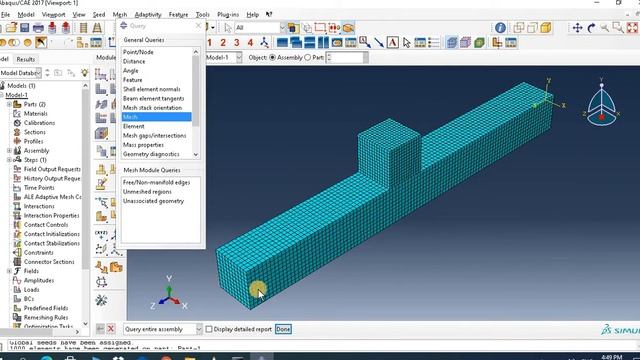
Task: Select Interactions in model tree
Action: click(39, 206)
